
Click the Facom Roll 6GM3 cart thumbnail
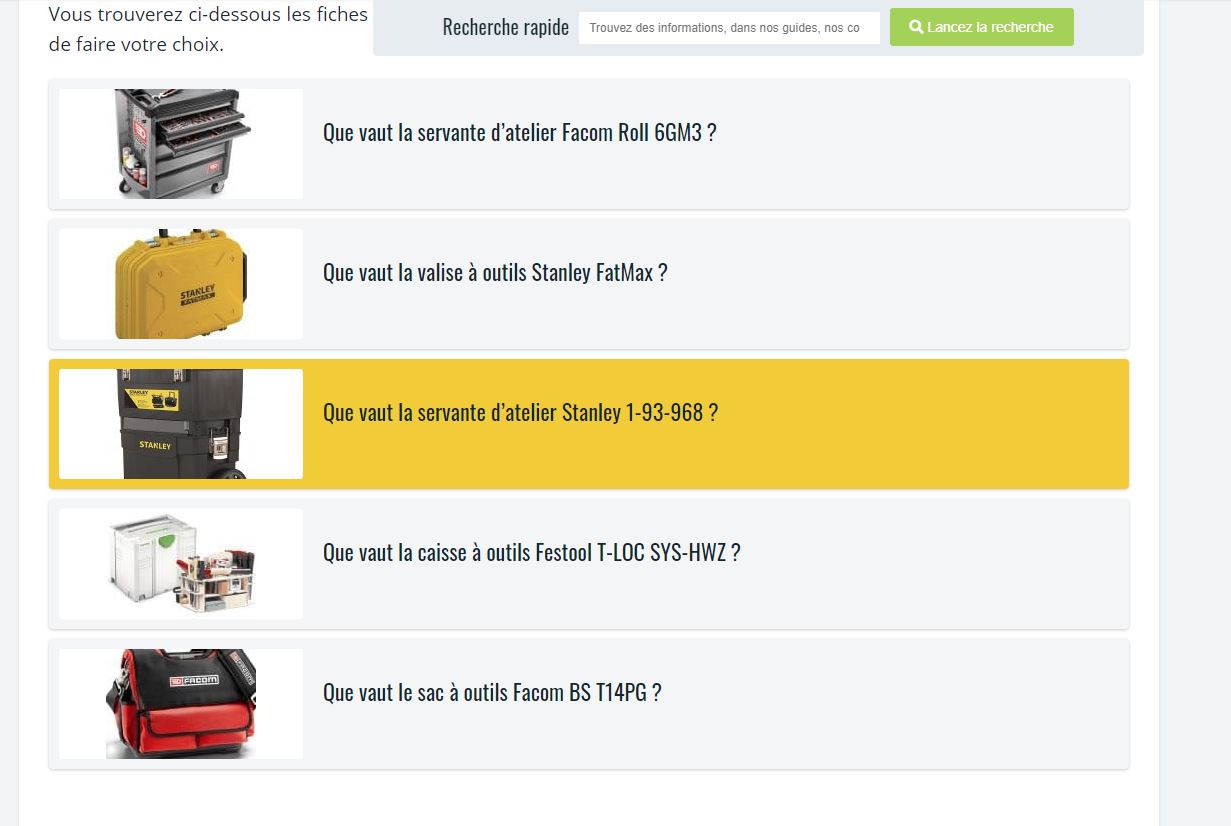click(181, 144)
